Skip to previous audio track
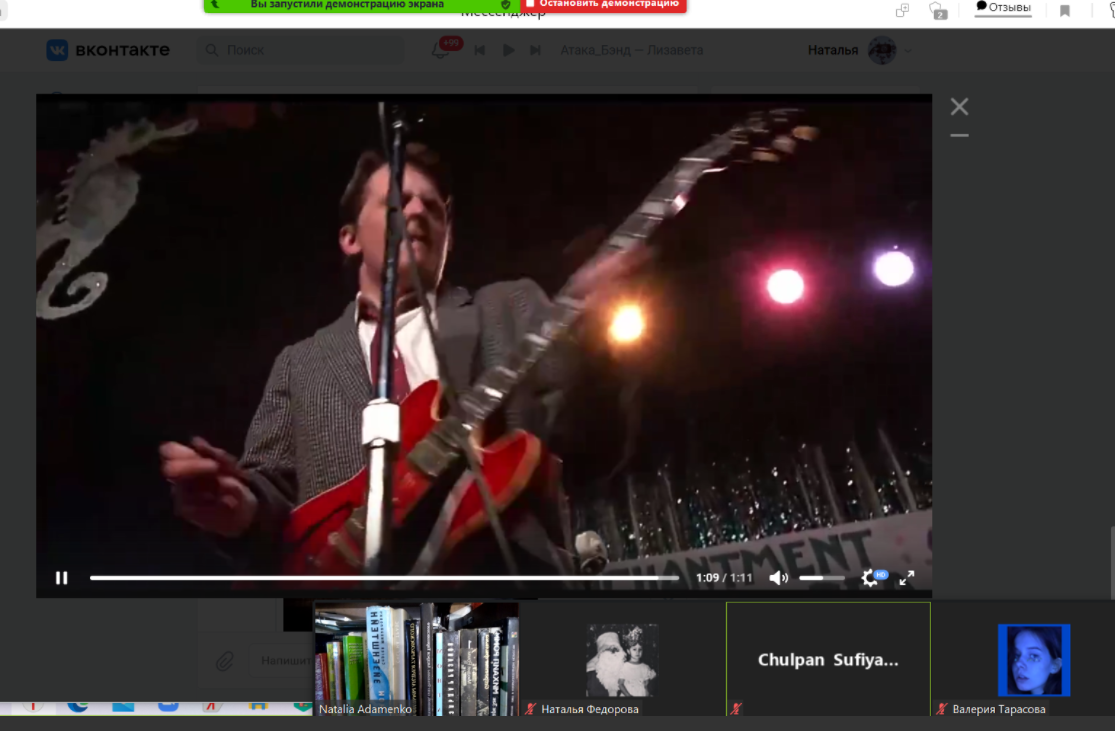This screenshot has width=1115, height=731. (480, 50)
